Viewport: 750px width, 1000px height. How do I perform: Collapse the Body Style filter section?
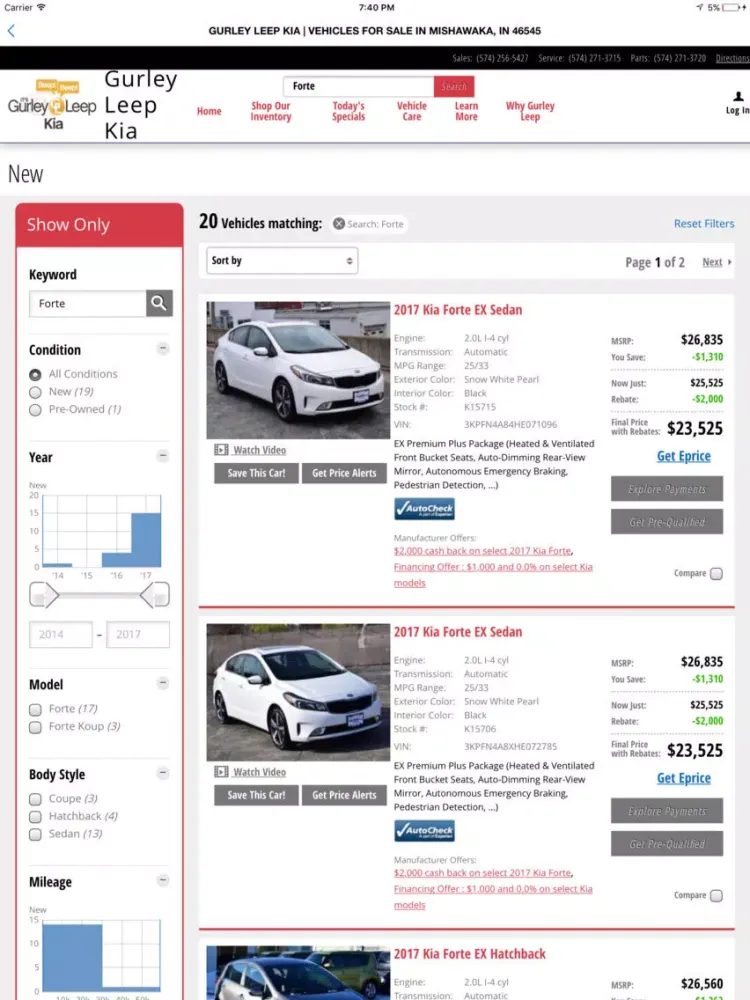point(163,773)
